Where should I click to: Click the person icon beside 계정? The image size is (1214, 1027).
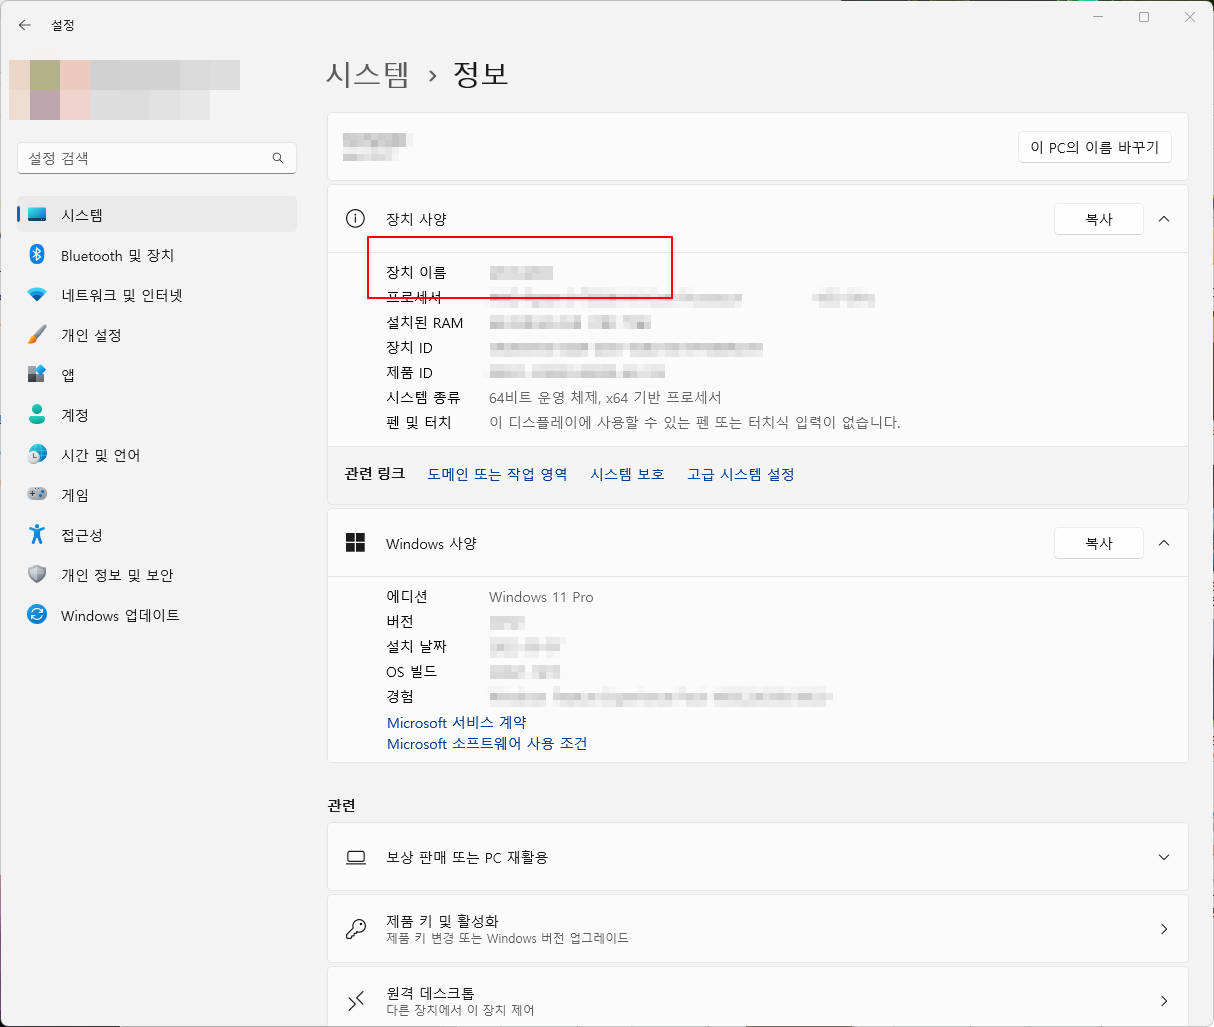coord(37,414)
